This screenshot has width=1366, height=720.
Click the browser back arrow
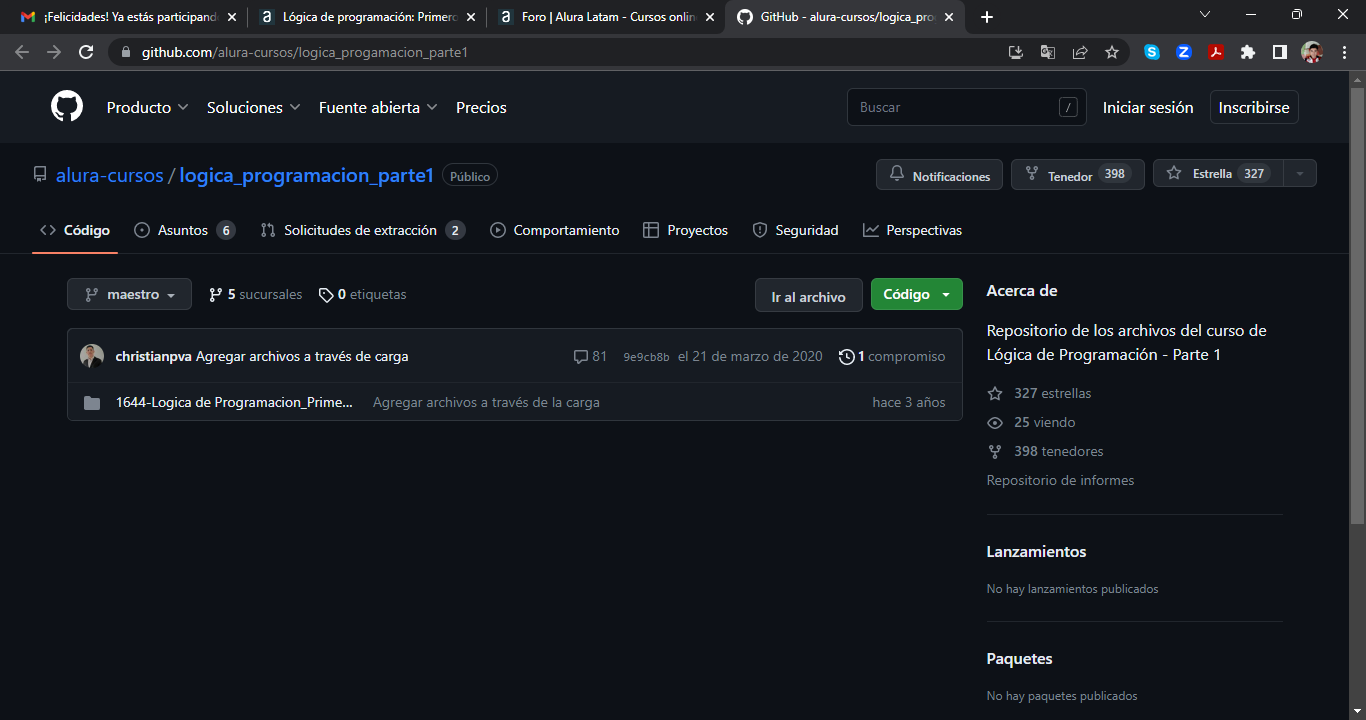pyautogui.click(x=22, y=52)
